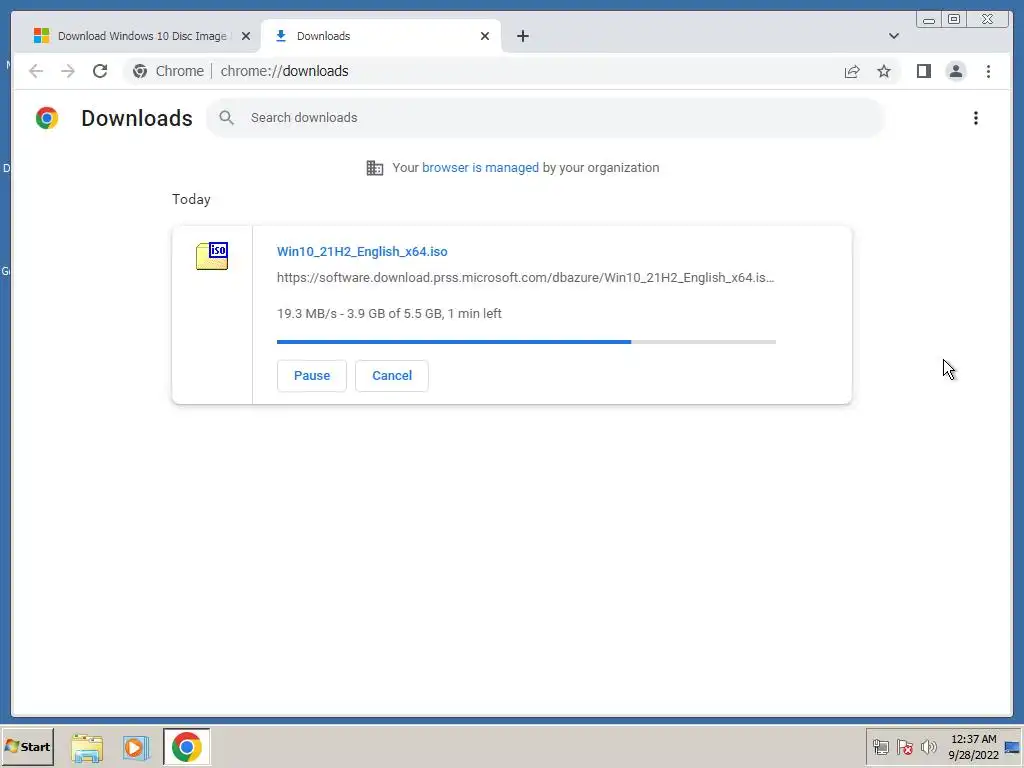Click the download progress bar
Viewport: 1024px width, 768px height.
coord(526,342)
